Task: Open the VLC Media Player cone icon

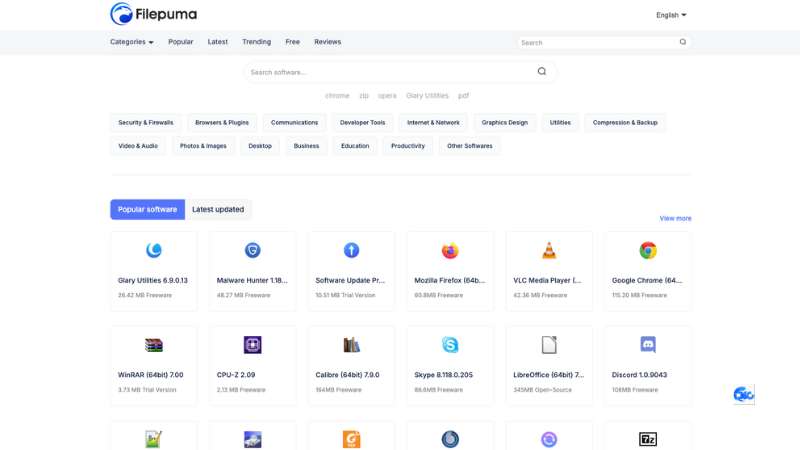Action: (549, 250)
